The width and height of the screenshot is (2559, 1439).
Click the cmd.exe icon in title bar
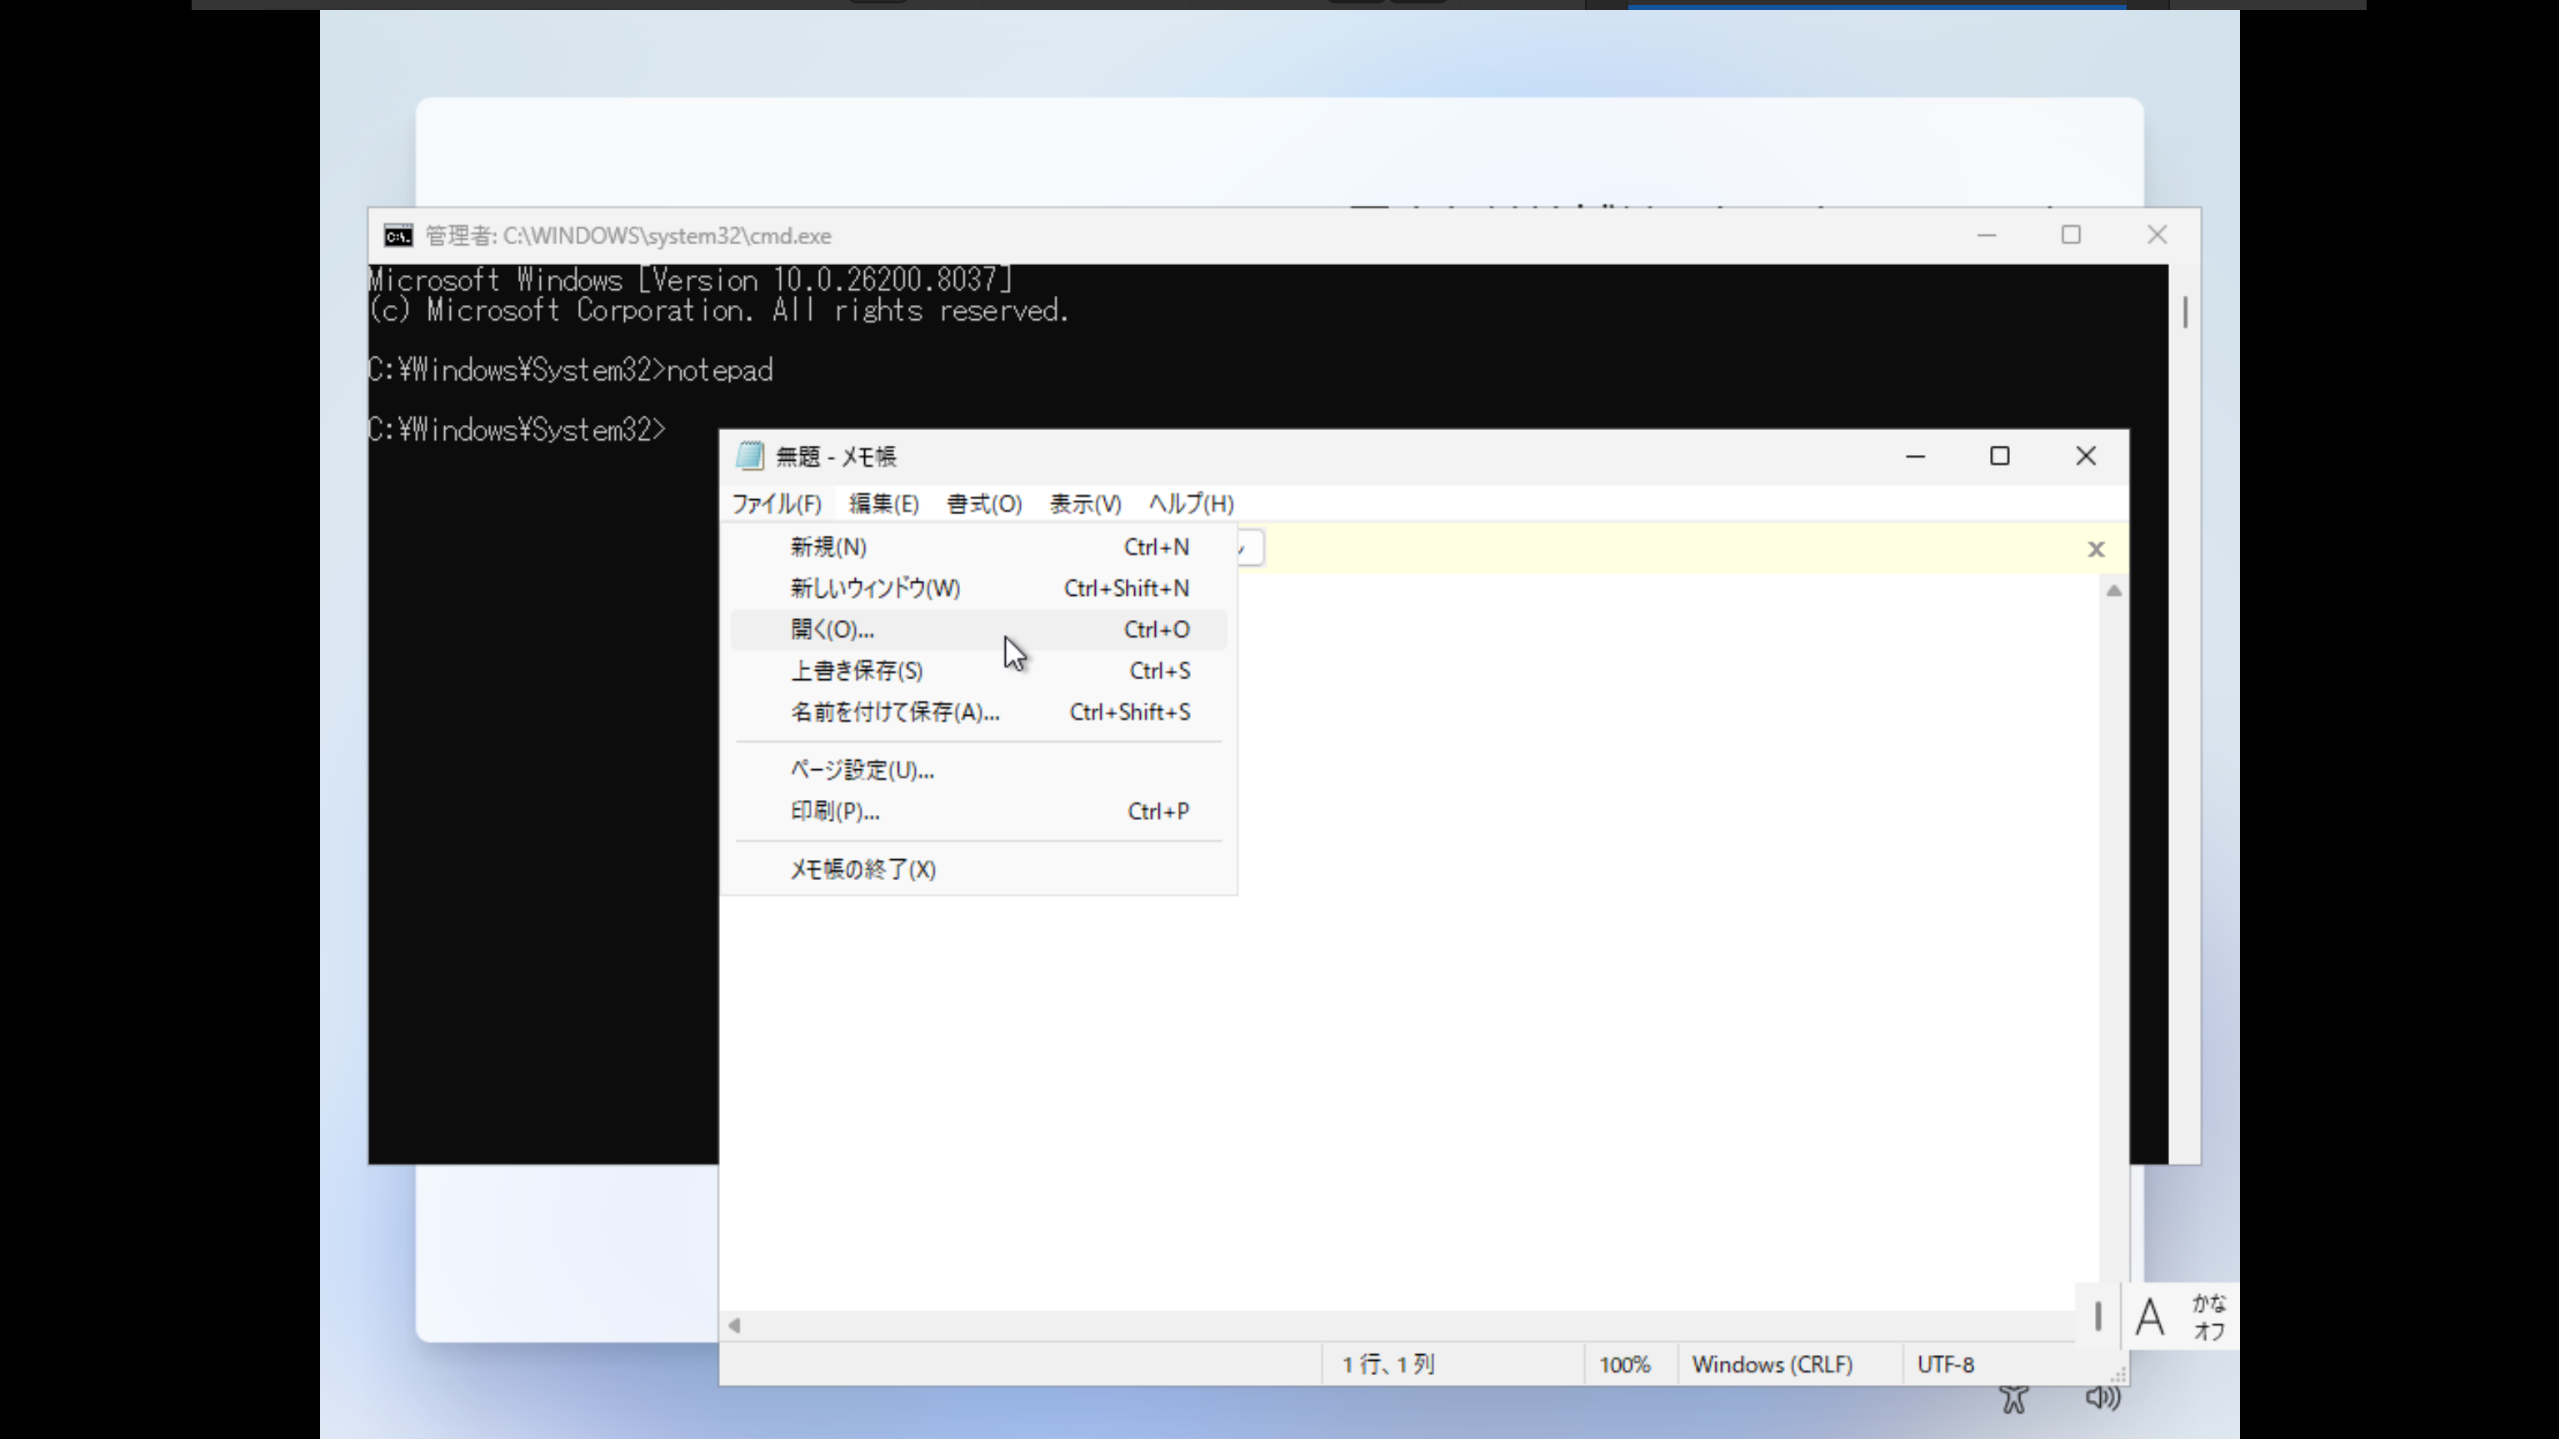398,236
